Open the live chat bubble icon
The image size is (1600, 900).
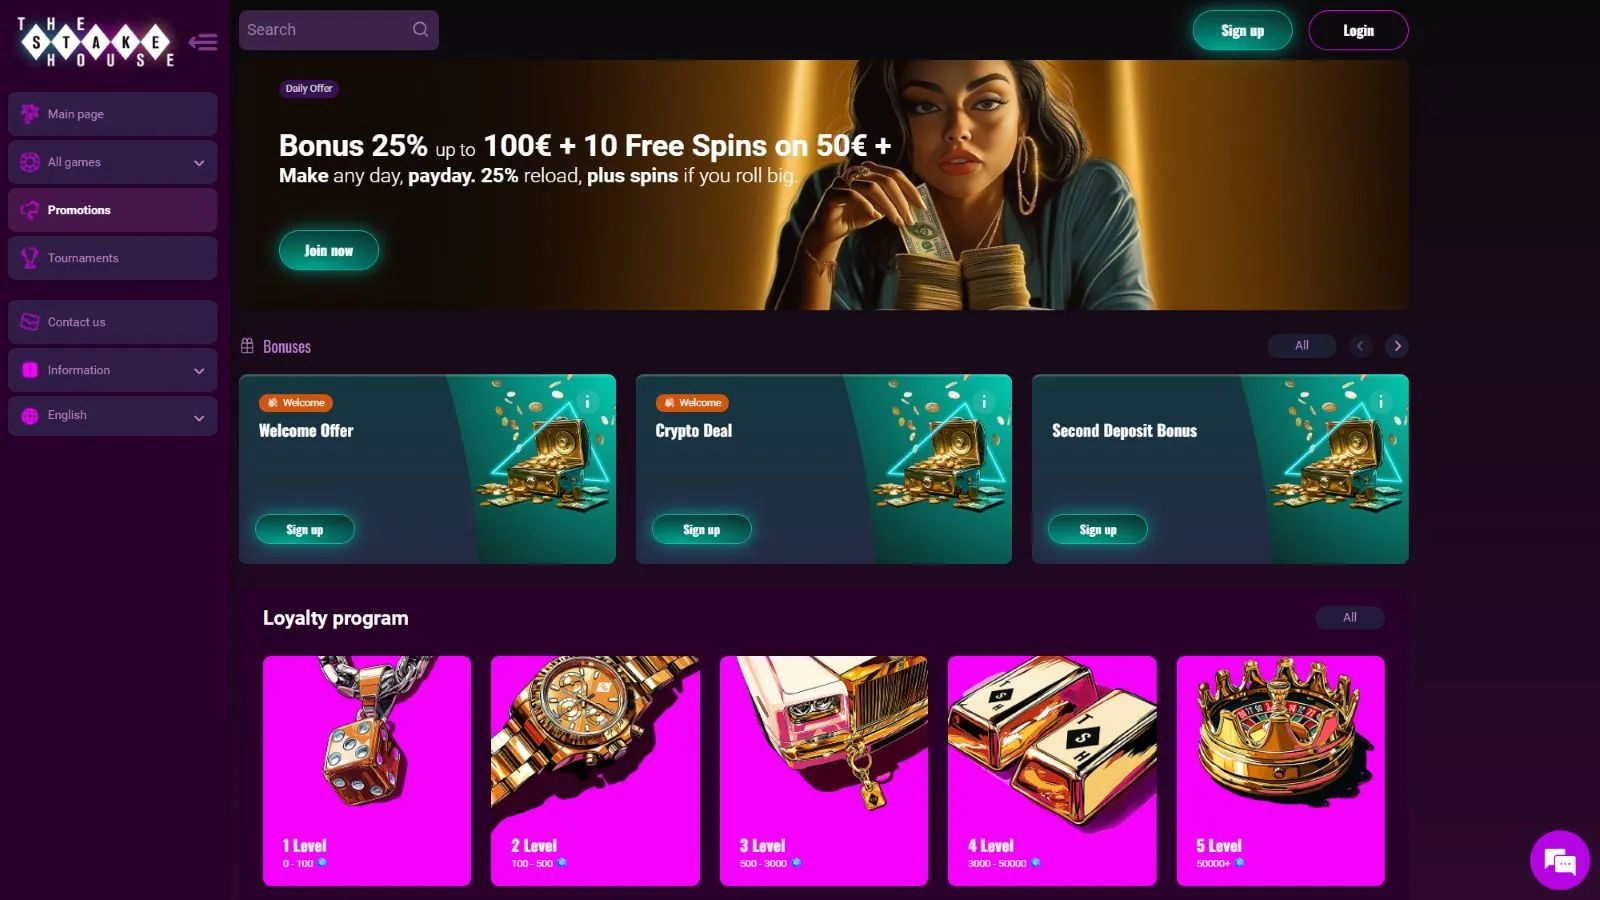[1559, 860]
